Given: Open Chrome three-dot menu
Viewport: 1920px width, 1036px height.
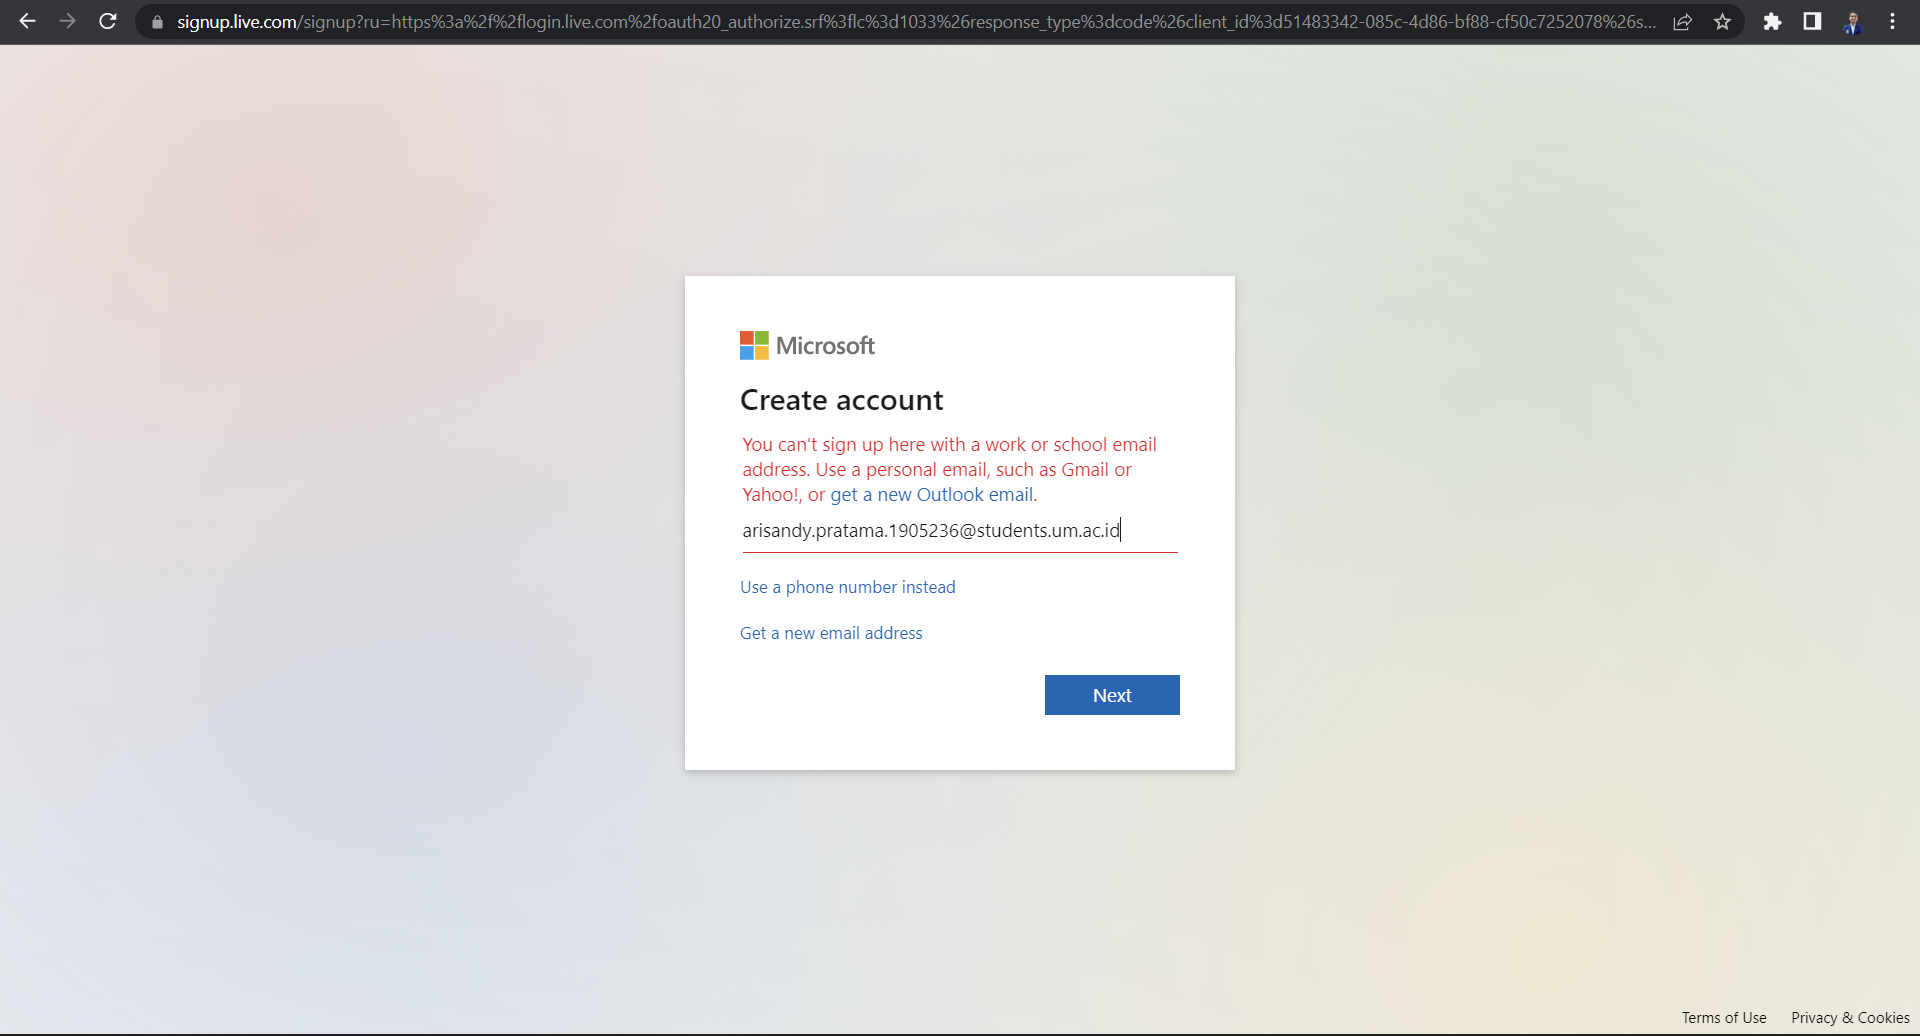Looking at the screenshot, I should click(1892, 22).
